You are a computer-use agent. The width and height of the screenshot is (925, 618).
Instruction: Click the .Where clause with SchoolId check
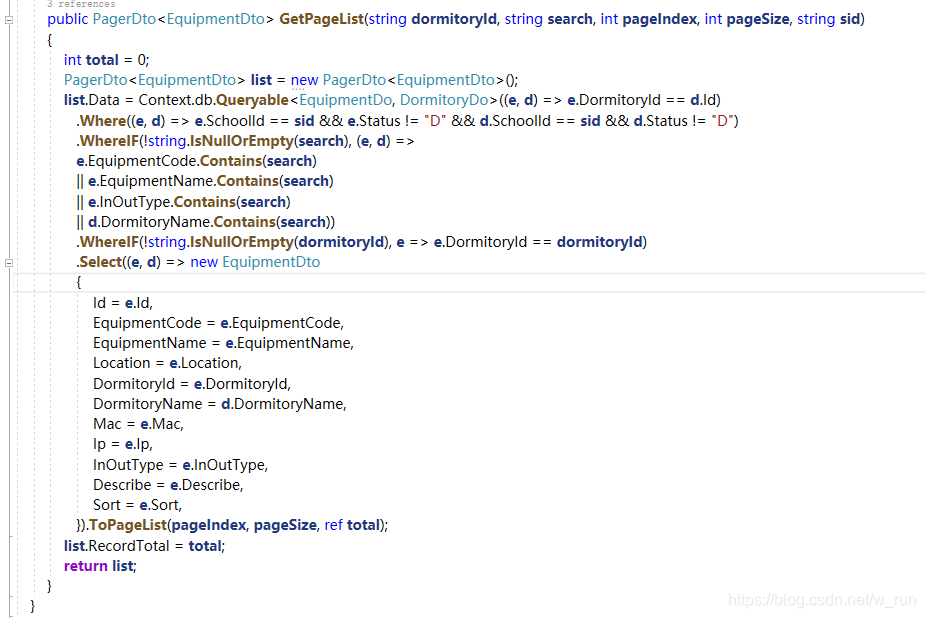407,121
